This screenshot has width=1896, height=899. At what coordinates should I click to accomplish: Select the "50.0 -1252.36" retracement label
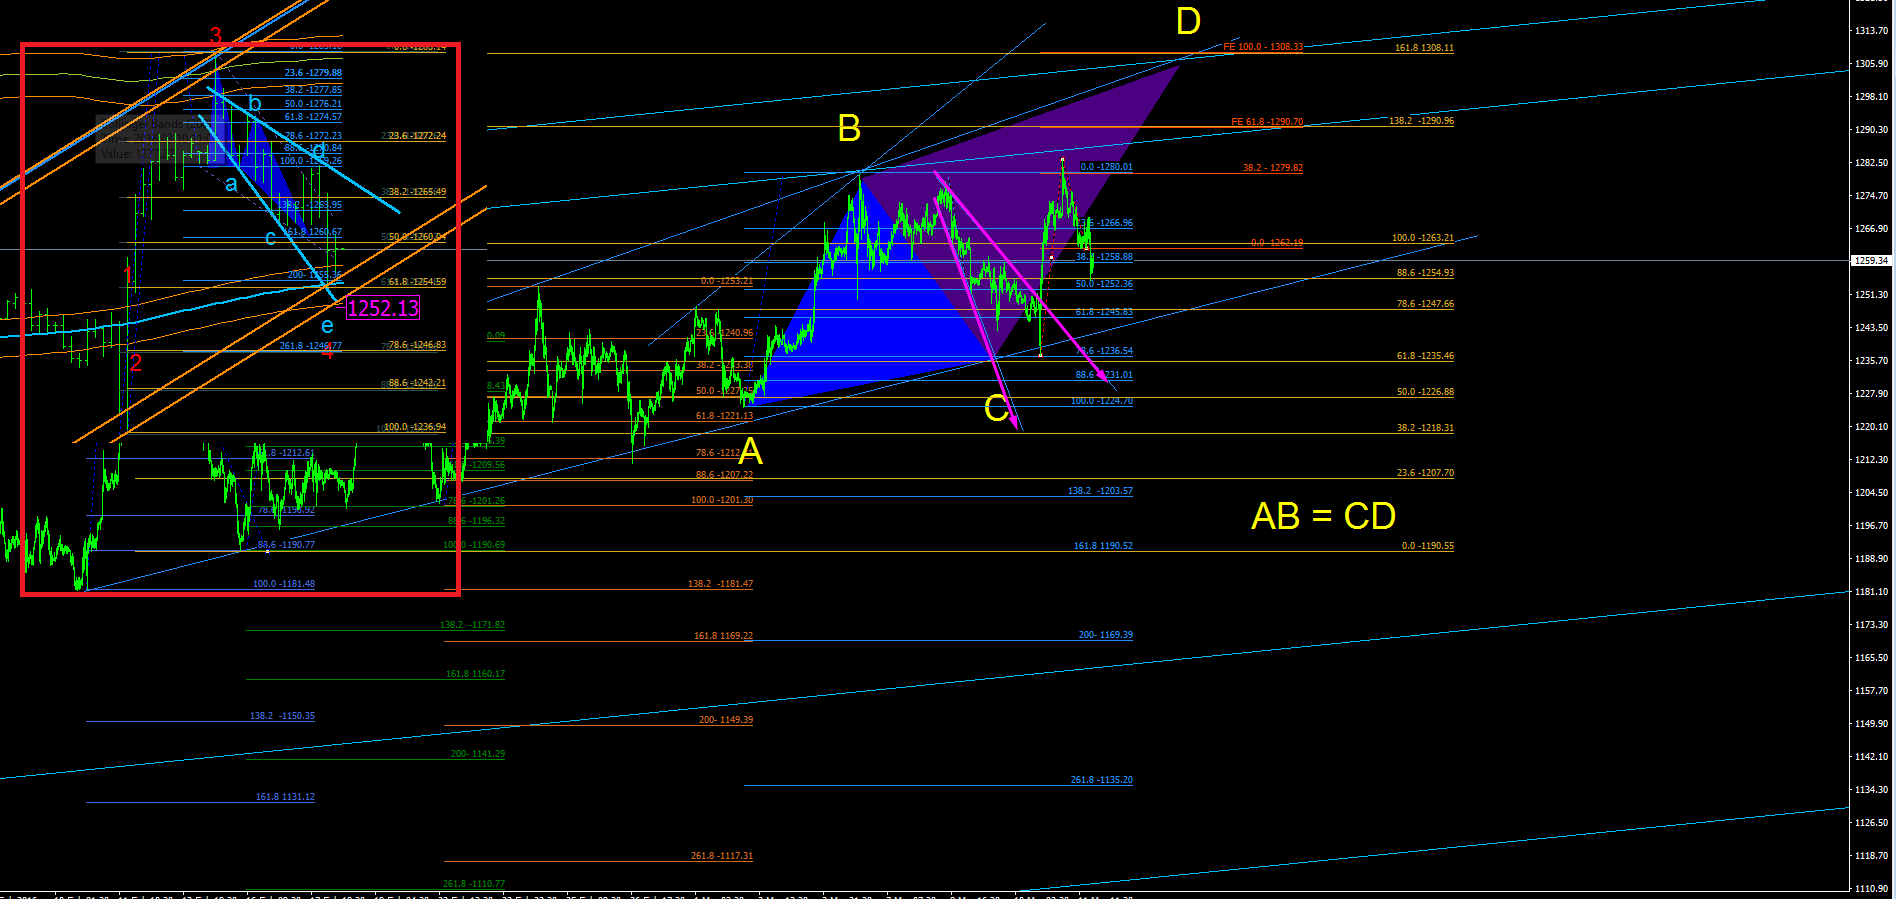(x=1104, y=284)
